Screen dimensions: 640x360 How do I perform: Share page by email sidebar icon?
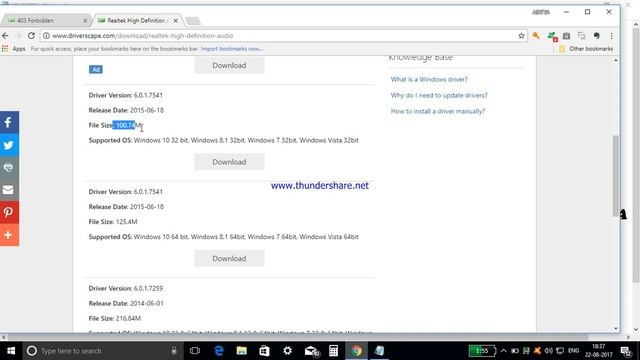pyautogui.click(x=9, y=190)
